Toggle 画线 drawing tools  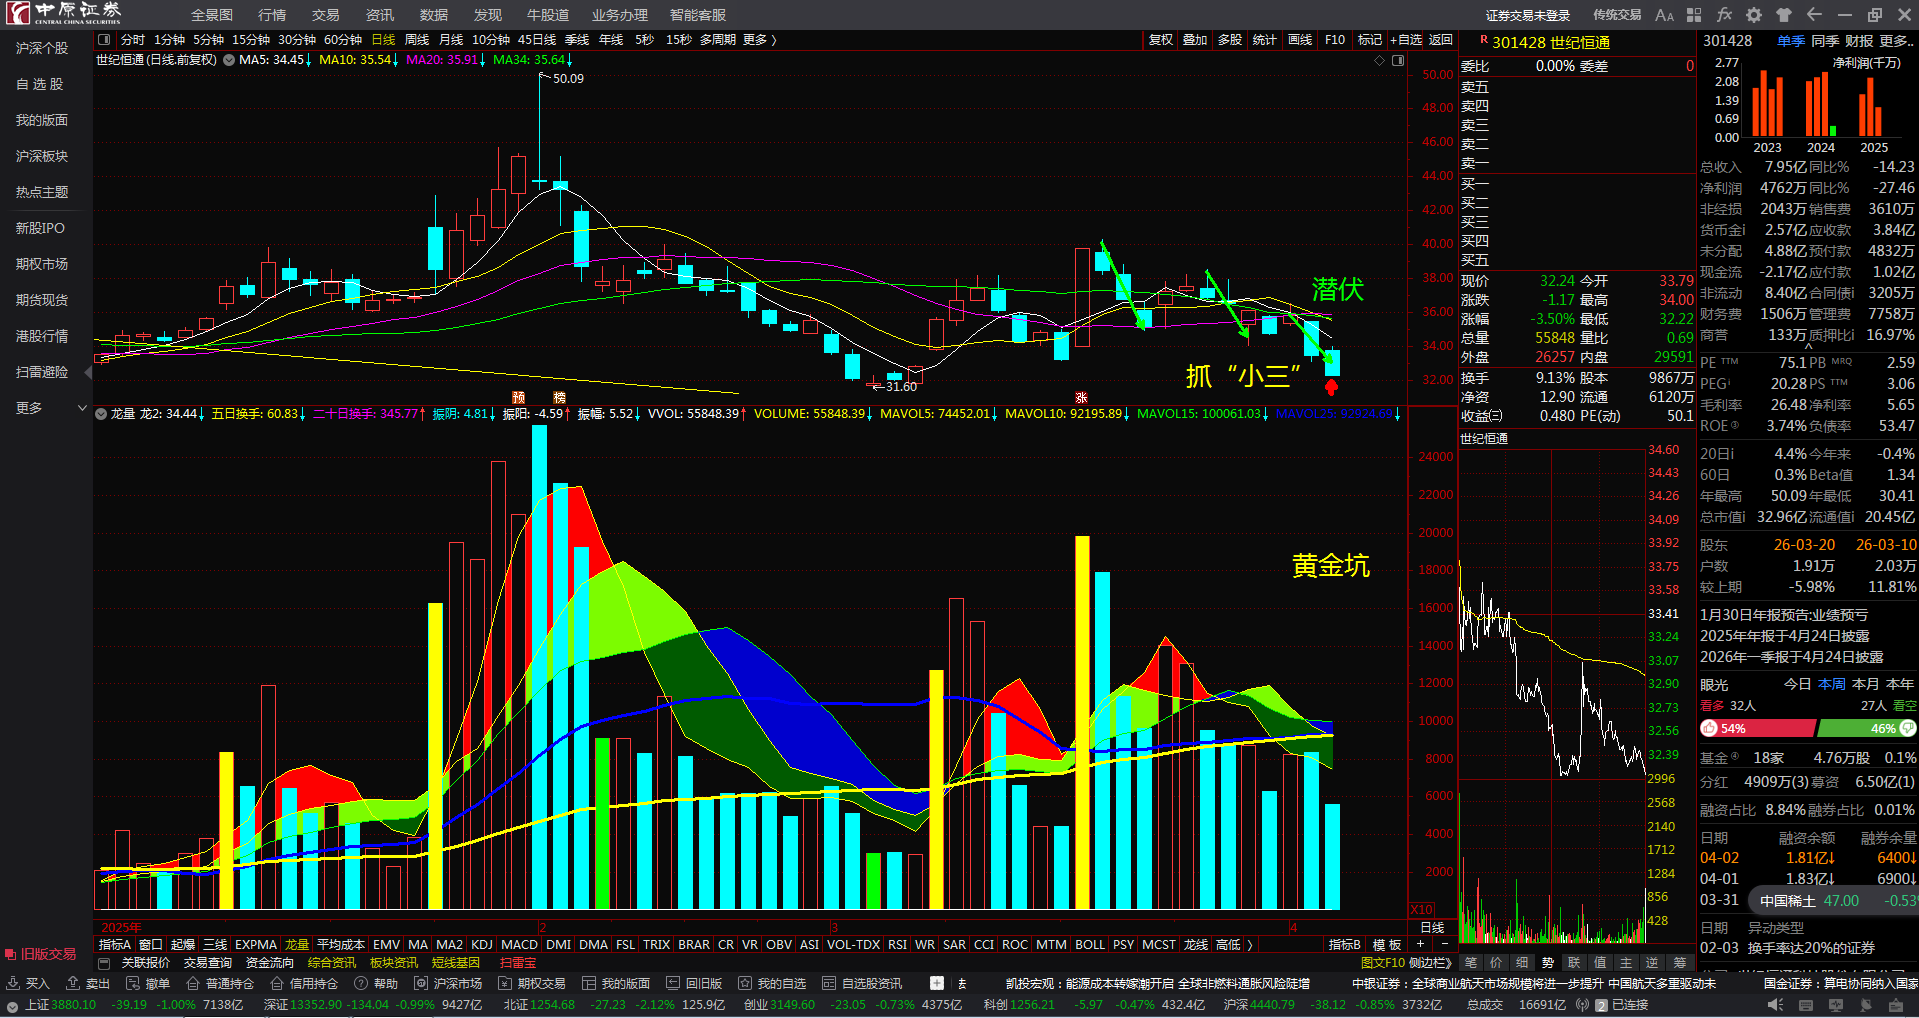click(1300, 40)
